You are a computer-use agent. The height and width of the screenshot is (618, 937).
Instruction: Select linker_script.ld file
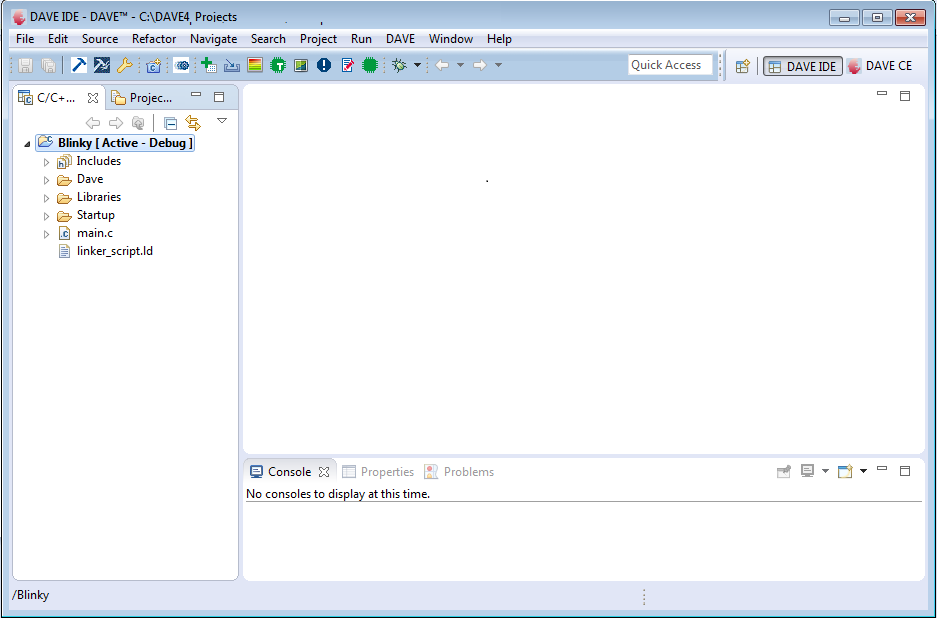(106, 251)
